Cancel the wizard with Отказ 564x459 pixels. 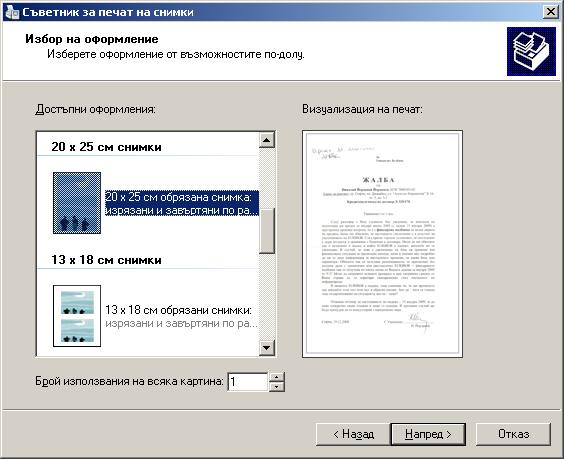tap(513, 434)
